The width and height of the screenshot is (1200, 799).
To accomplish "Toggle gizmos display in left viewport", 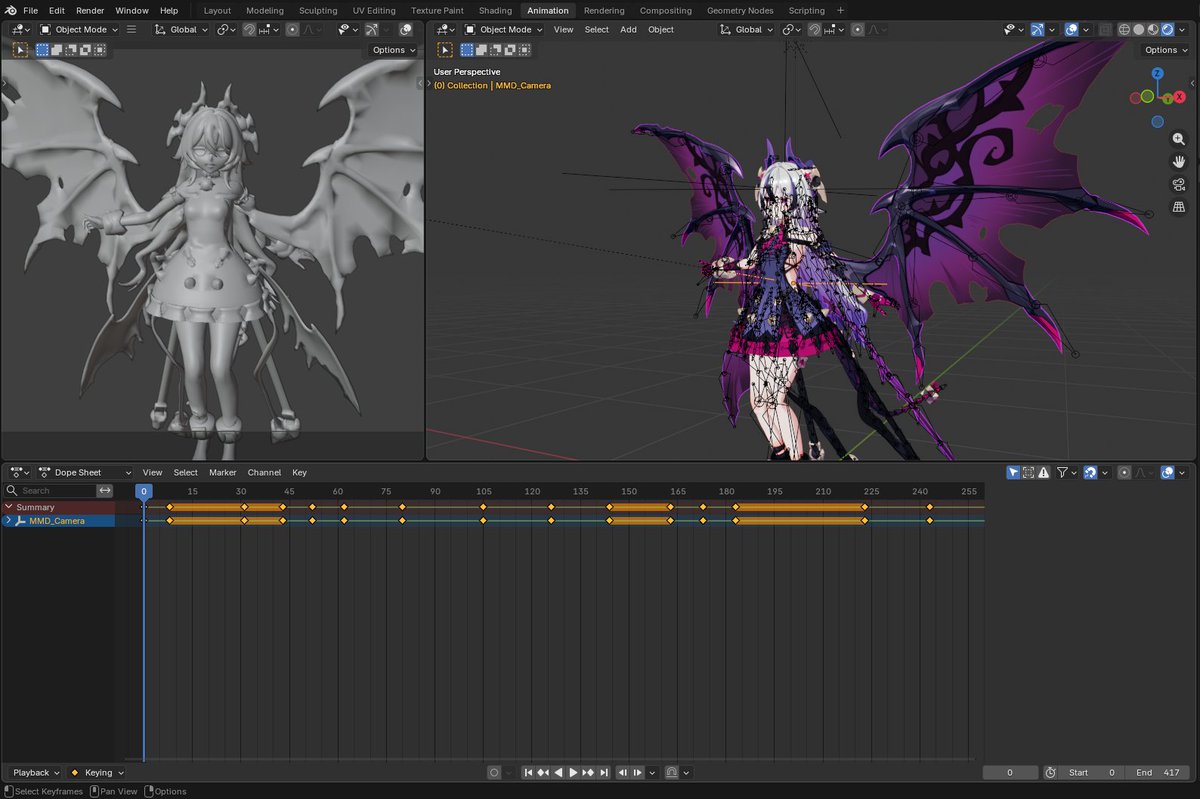I will coord(371,29).
